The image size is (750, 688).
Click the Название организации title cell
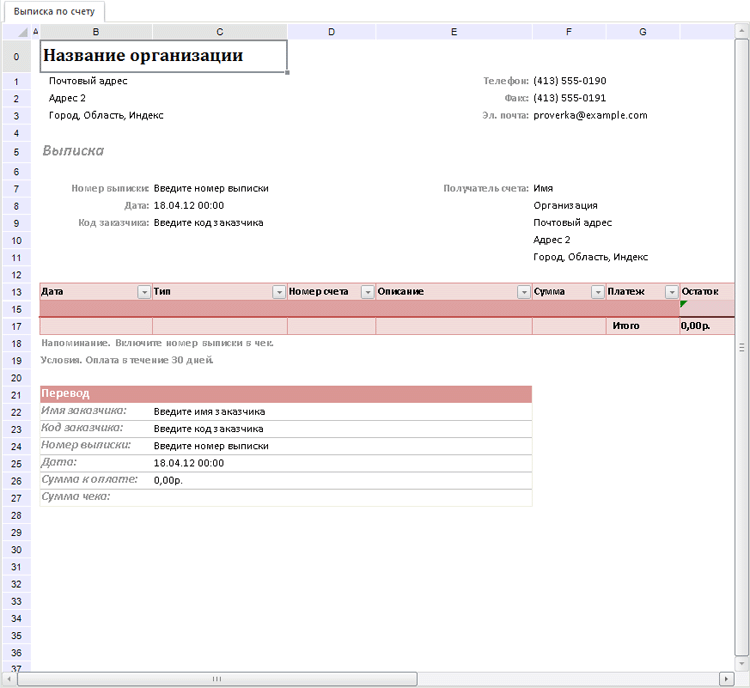164,56
